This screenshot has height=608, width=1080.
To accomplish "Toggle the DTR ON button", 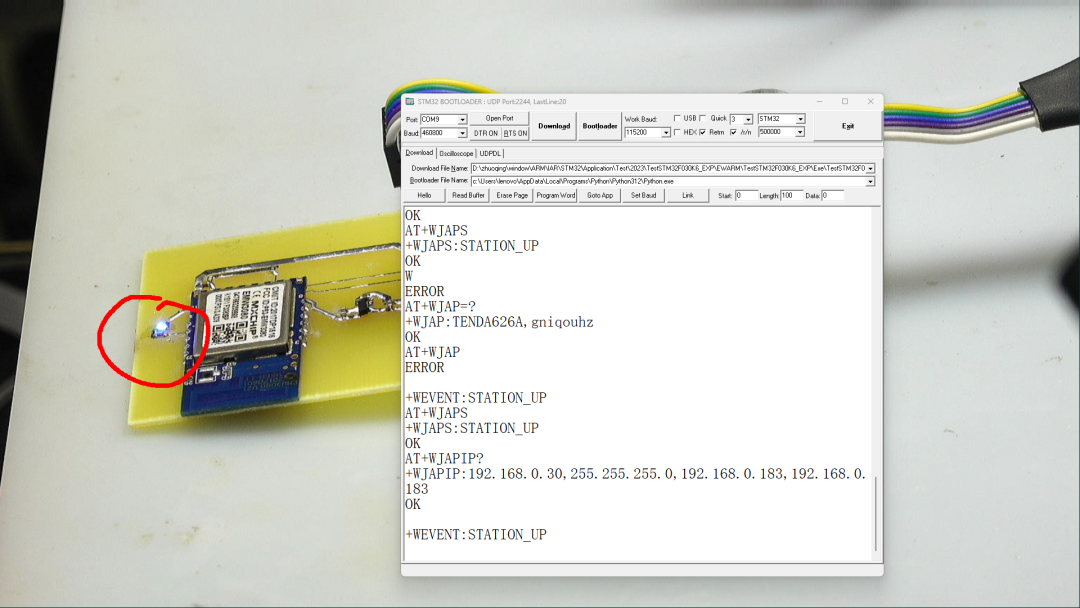I will 485,133.
